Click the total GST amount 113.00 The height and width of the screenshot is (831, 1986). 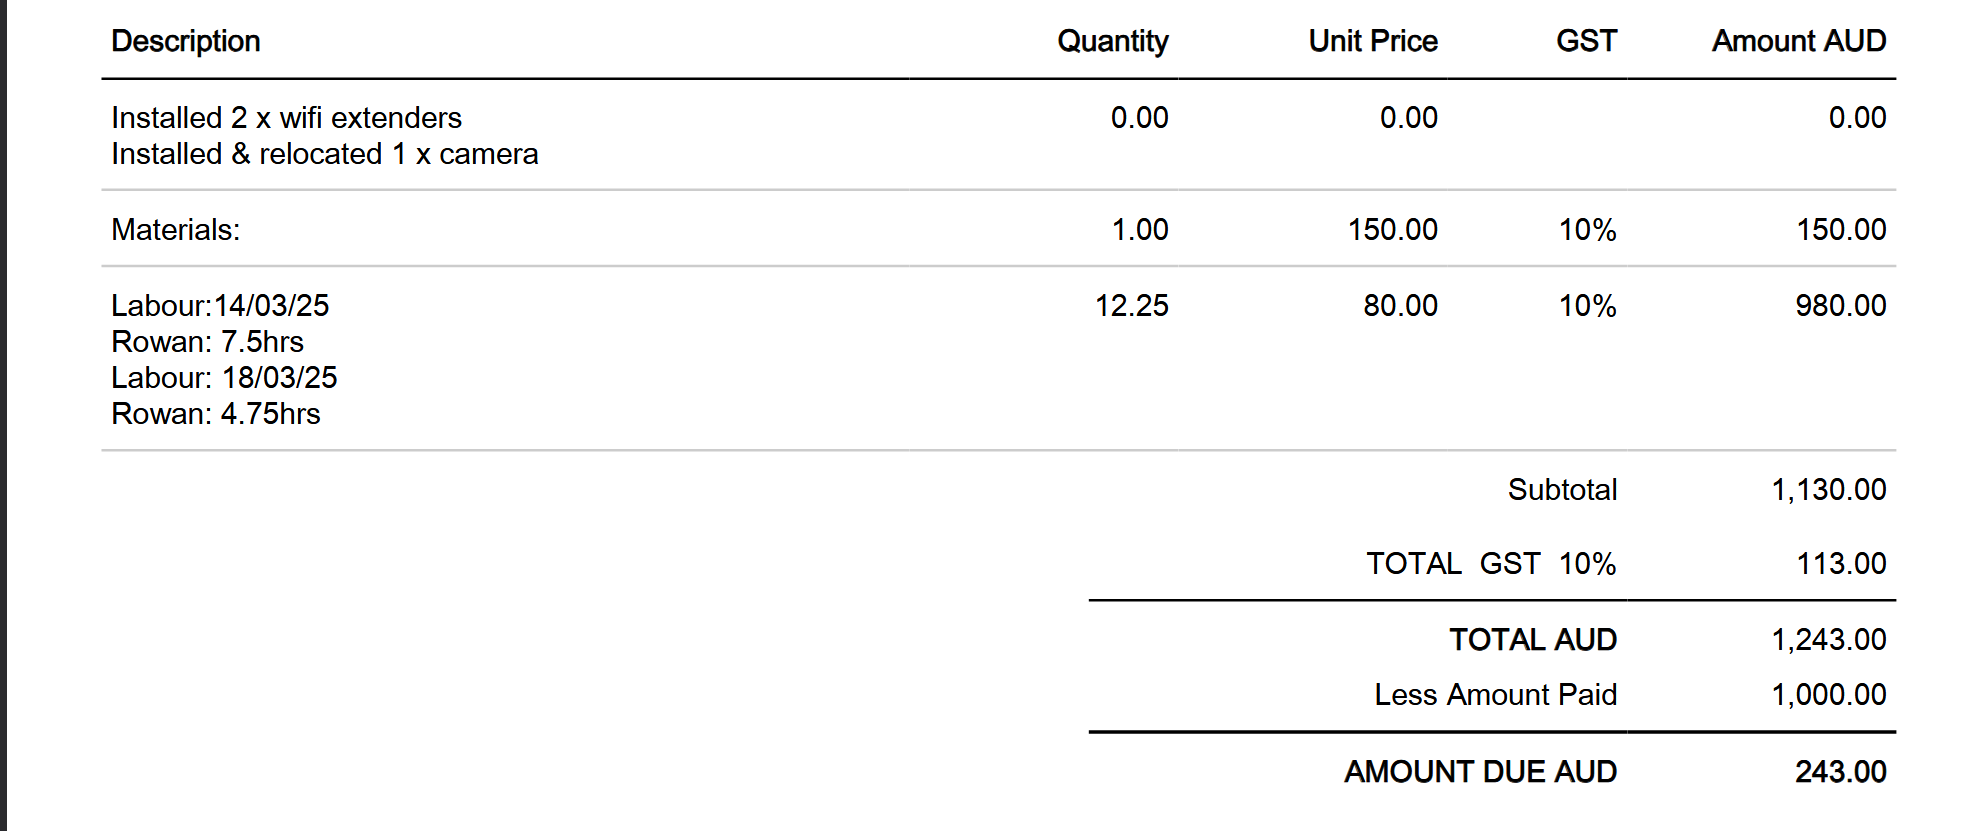pos(1841,564)
